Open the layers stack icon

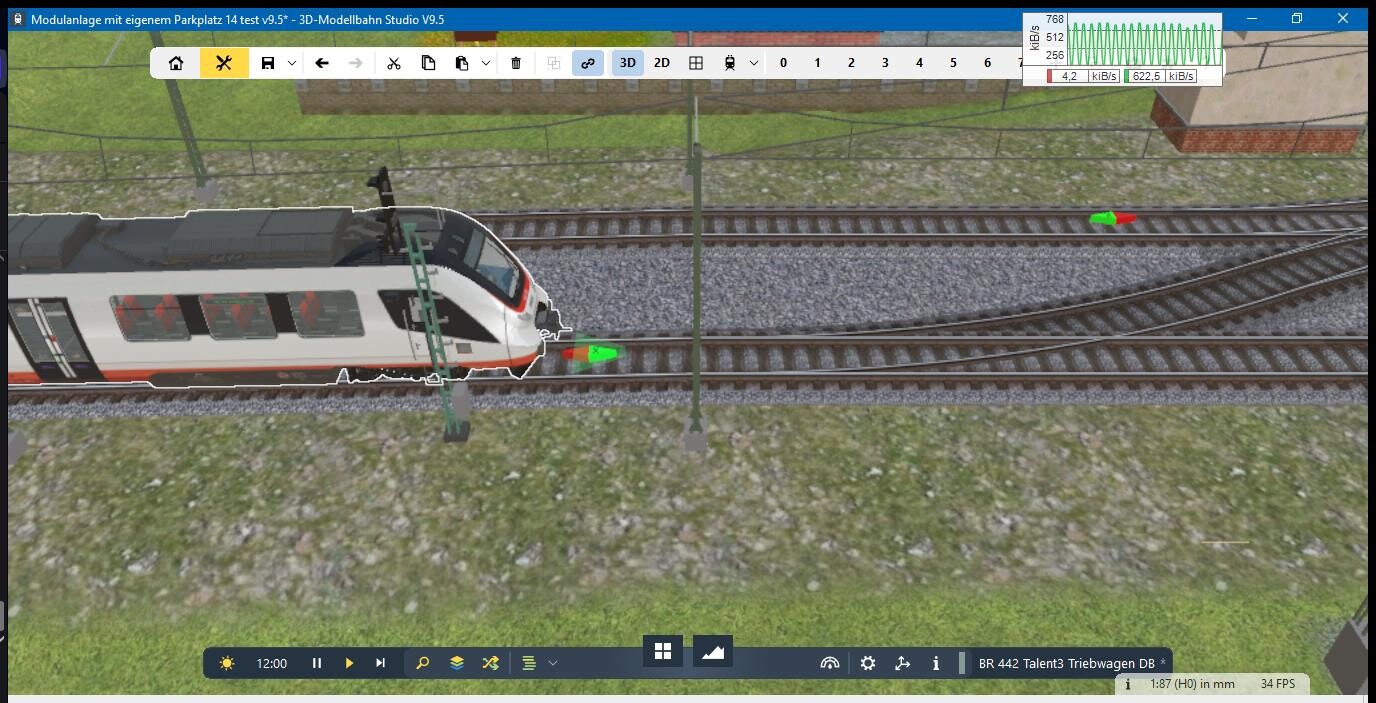pyautogui.click(x=457, y=663)
